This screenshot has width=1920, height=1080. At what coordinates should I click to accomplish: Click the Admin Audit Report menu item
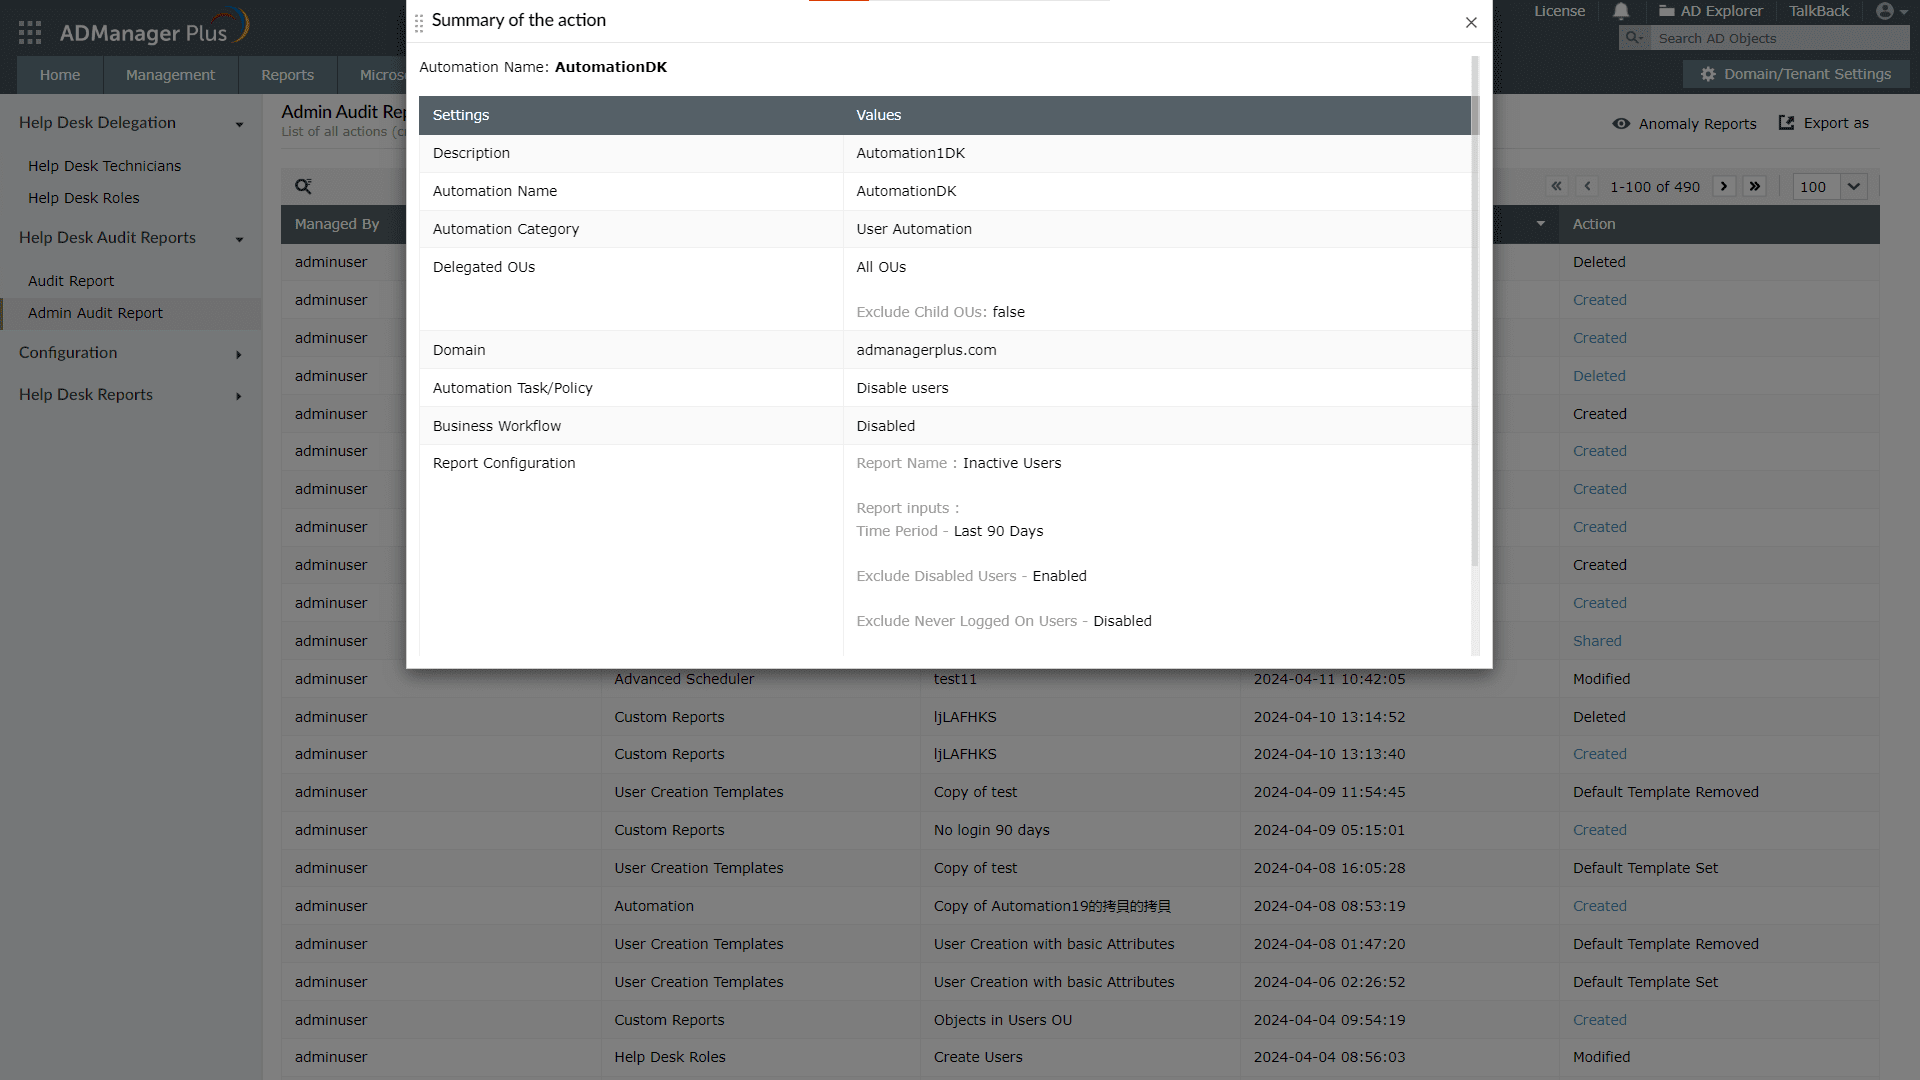pos(96,313)
